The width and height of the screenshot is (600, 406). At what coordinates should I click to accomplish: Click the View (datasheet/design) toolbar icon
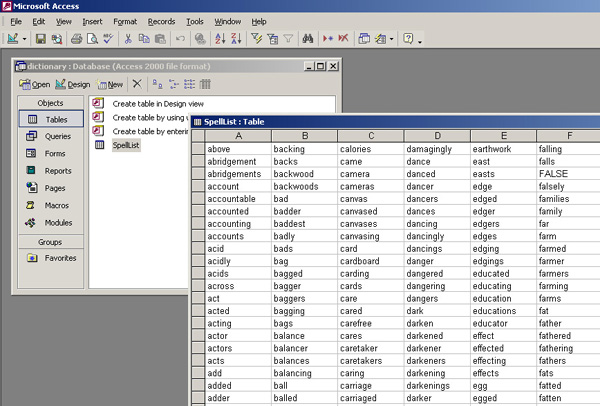click(x=13, y=39)
